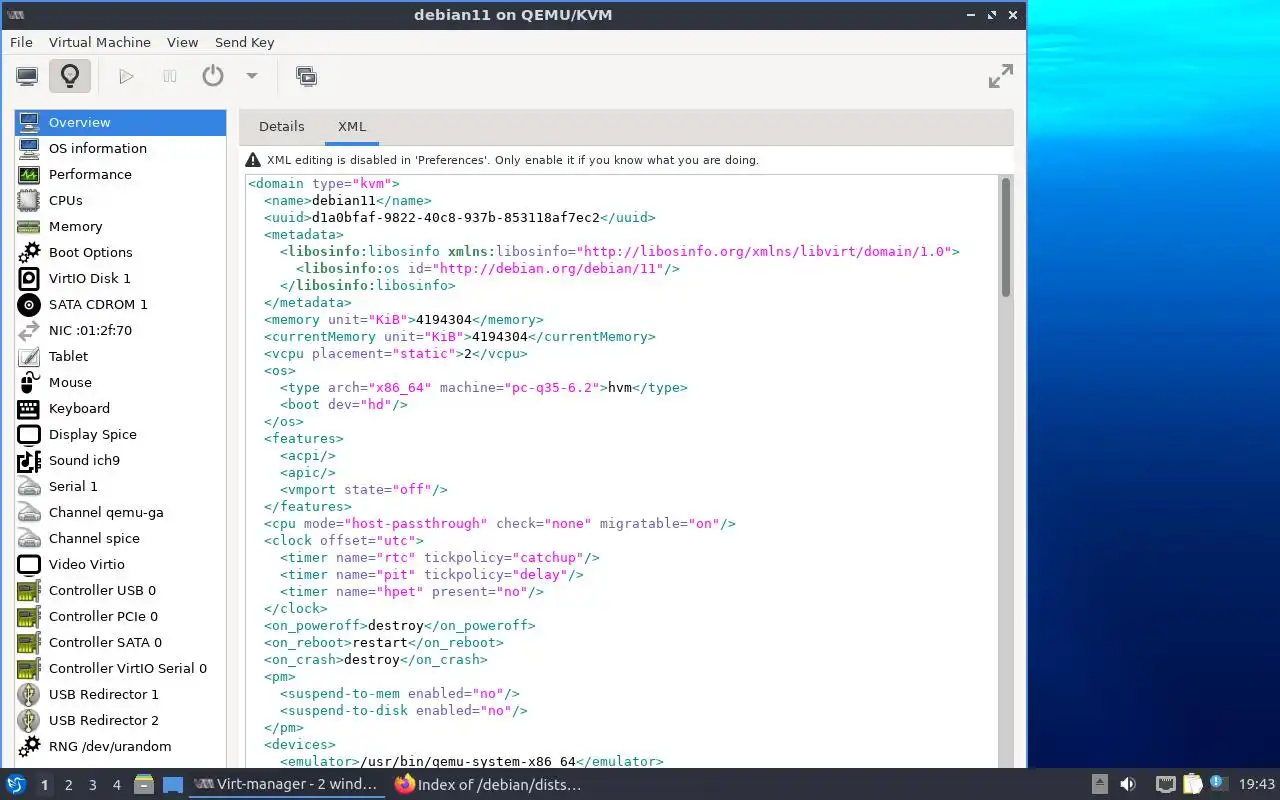Select the Memory hardware entry

pyautogui.click(x=120, y=226)
